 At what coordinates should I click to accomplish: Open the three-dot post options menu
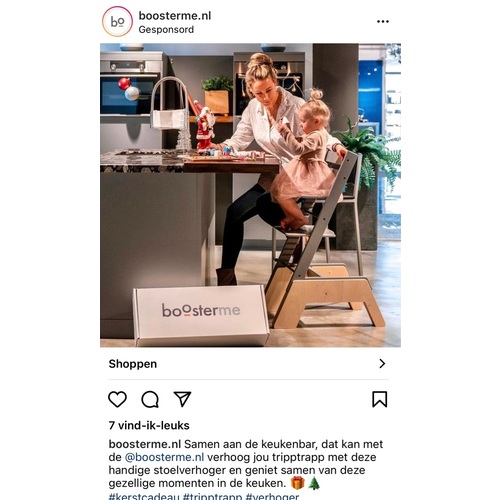click(x=383, y=21)
